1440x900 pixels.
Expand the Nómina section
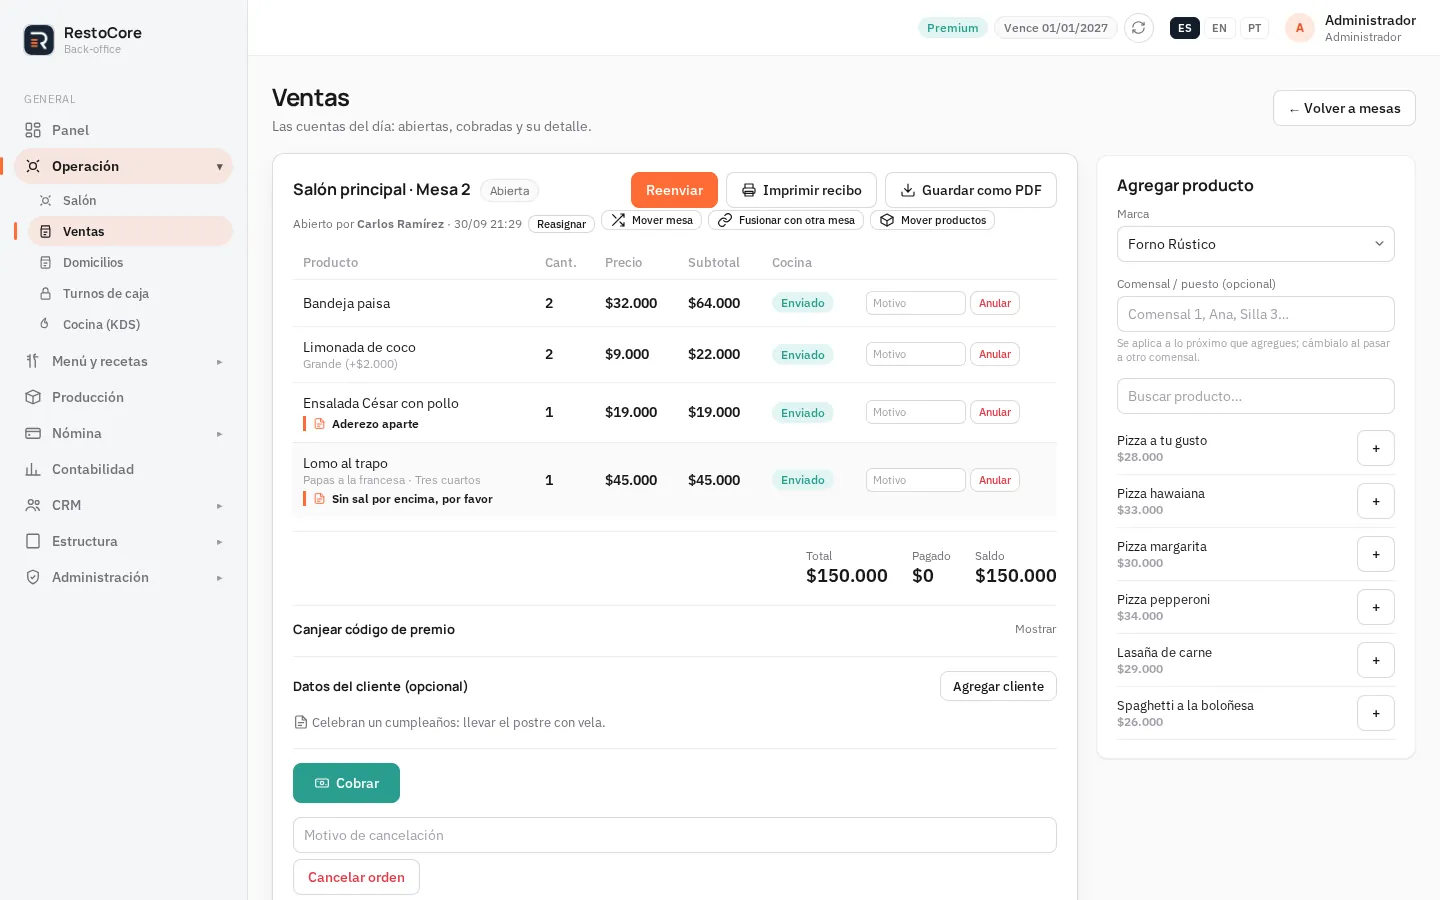click(124, 433)
